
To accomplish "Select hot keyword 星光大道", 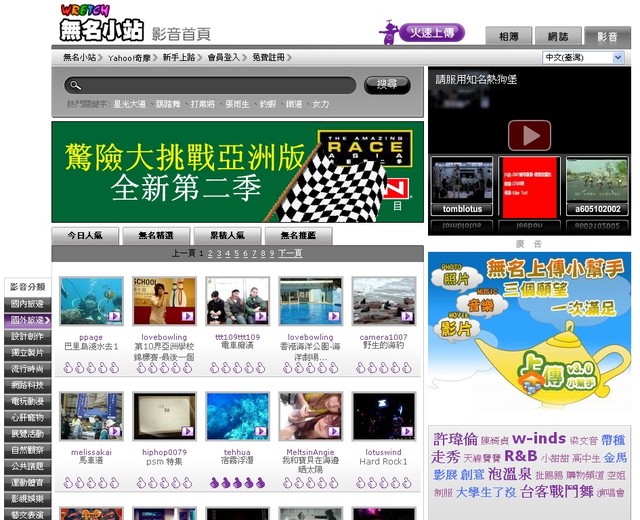I will (129, 104).
